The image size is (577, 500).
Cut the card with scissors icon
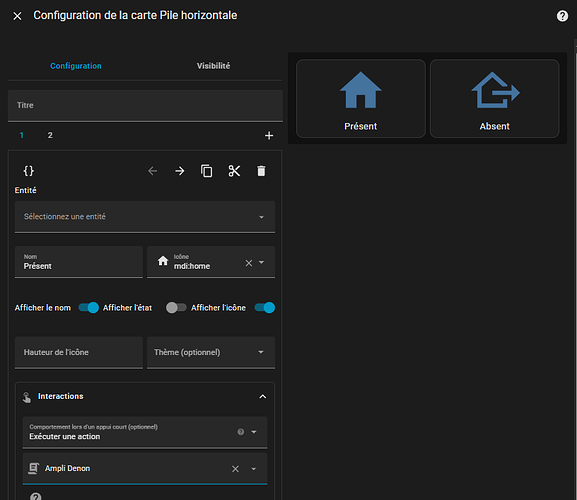pyautogui.click(x=234, y=171)
